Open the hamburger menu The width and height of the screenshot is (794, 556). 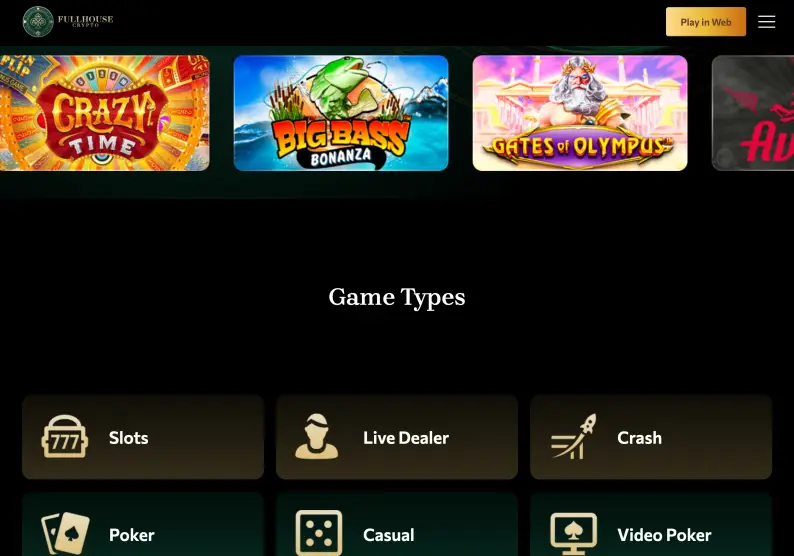766,21
